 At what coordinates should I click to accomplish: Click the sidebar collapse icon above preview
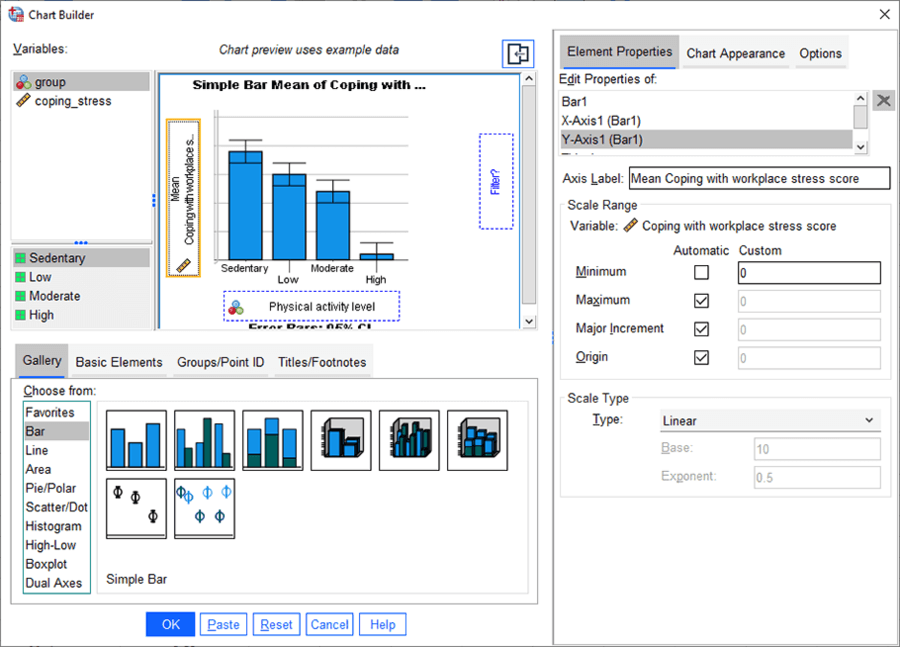(517, 54)
